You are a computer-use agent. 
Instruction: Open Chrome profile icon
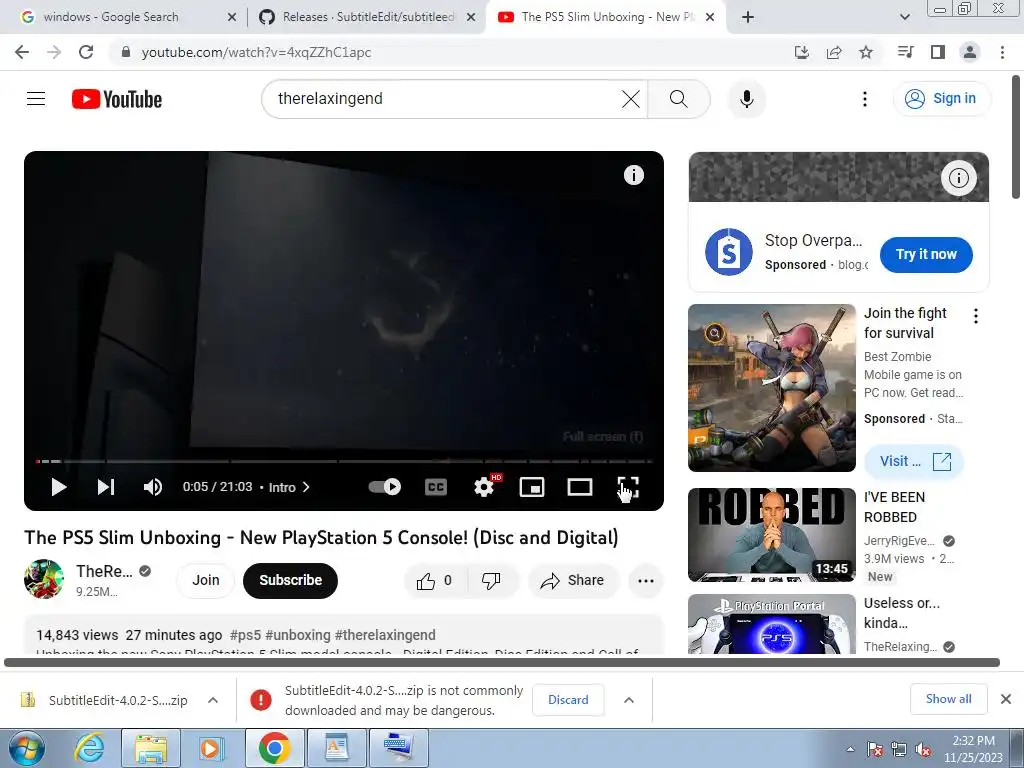coord(970,52)
